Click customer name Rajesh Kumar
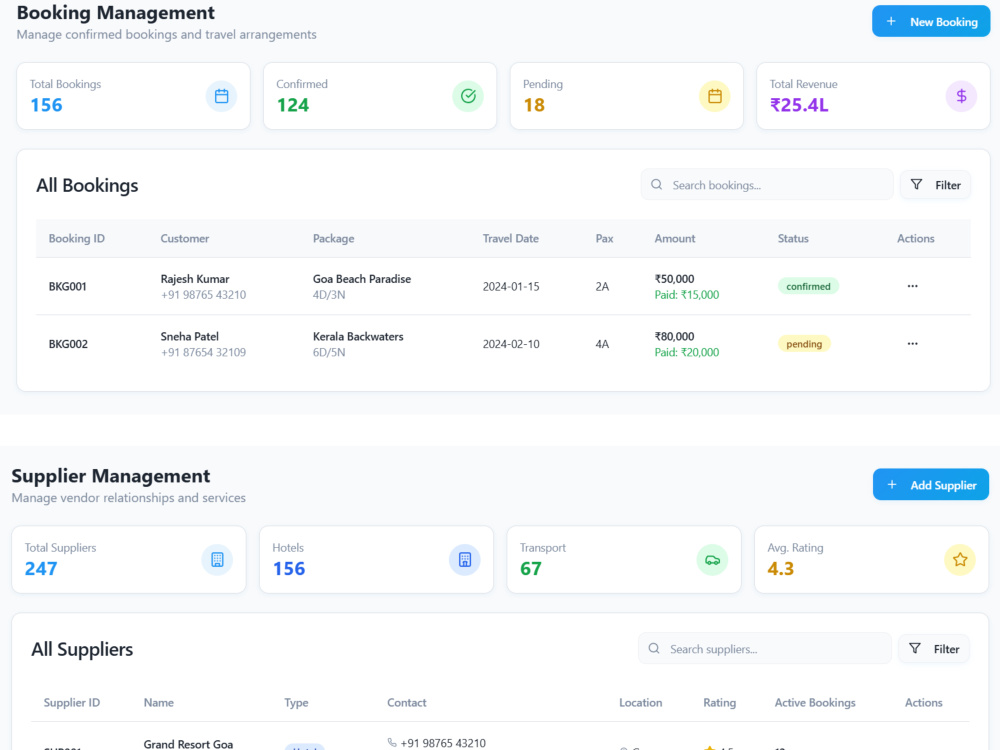Screen dimensions: 1000x750 click(x=195, y=279)
